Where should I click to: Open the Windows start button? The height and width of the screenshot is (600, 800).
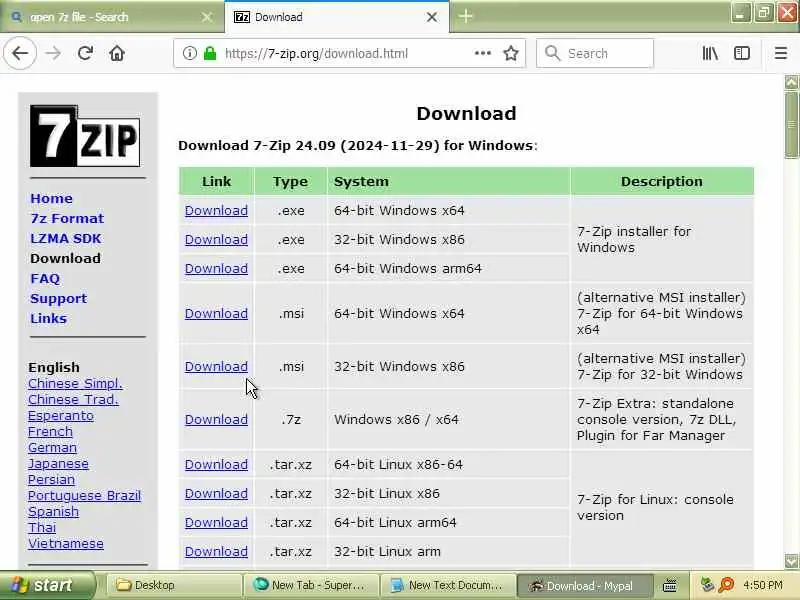(x=47, y=585)
